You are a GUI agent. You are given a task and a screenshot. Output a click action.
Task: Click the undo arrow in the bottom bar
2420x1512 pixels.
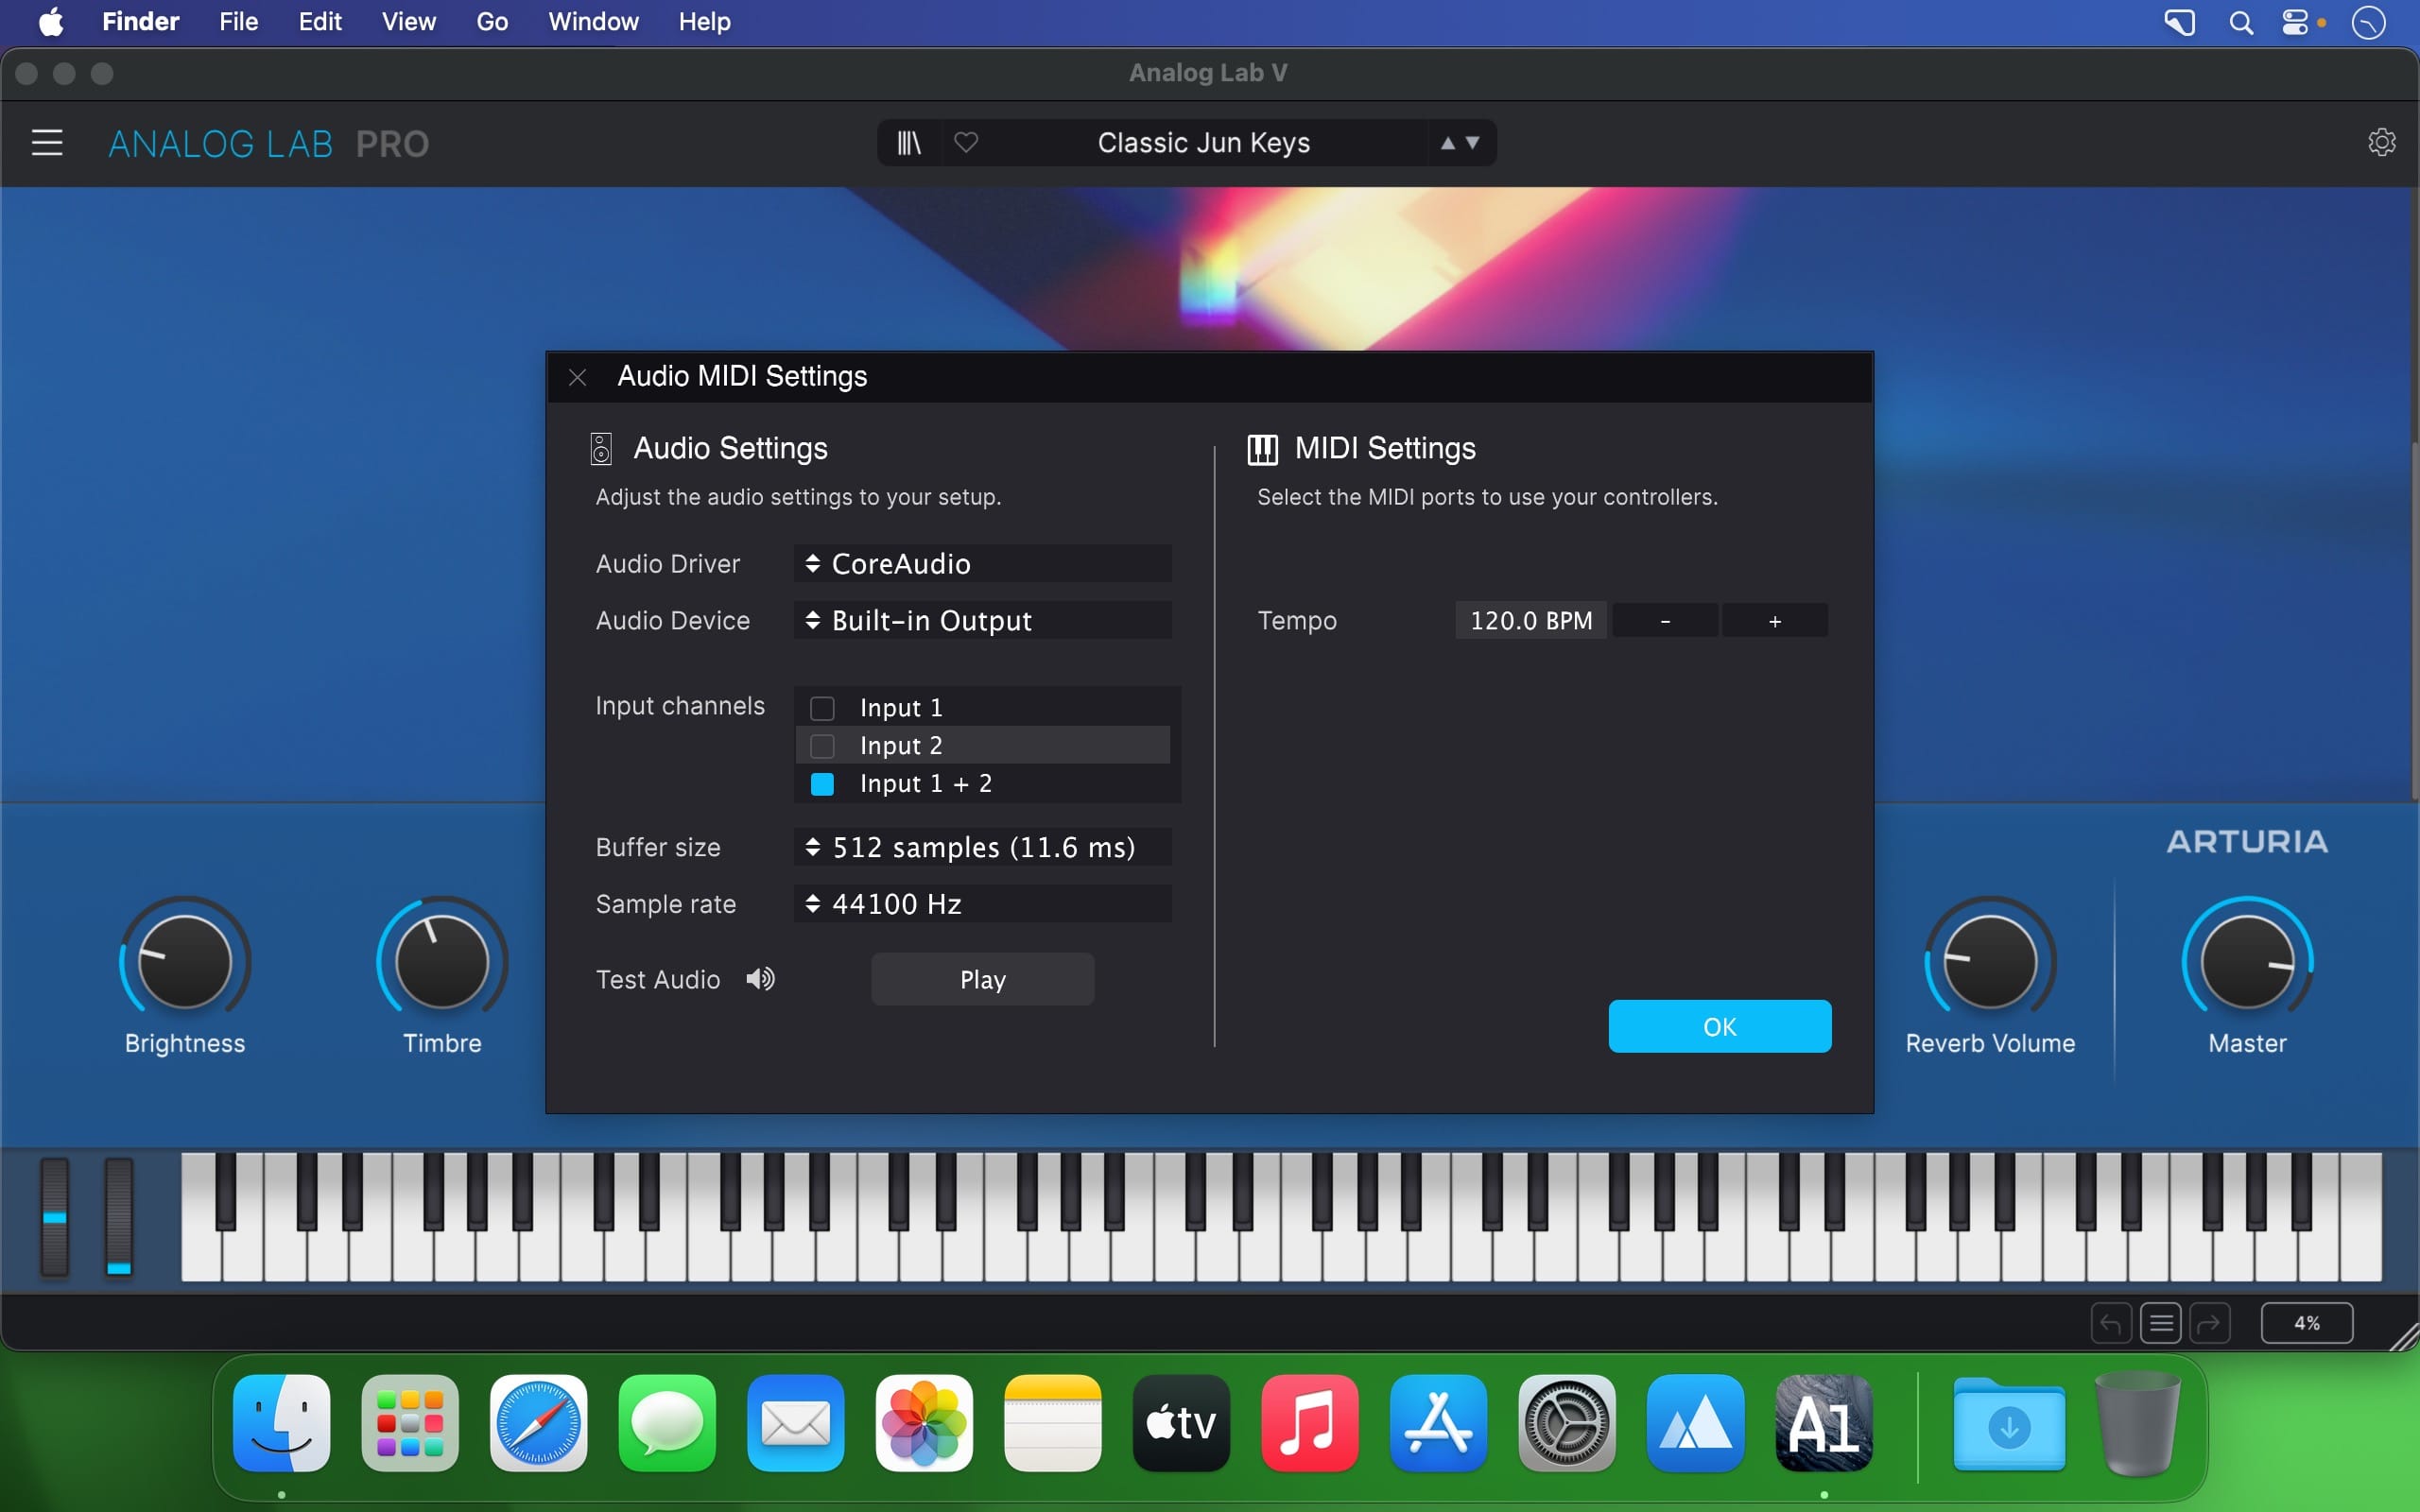pos(2110,1323)
